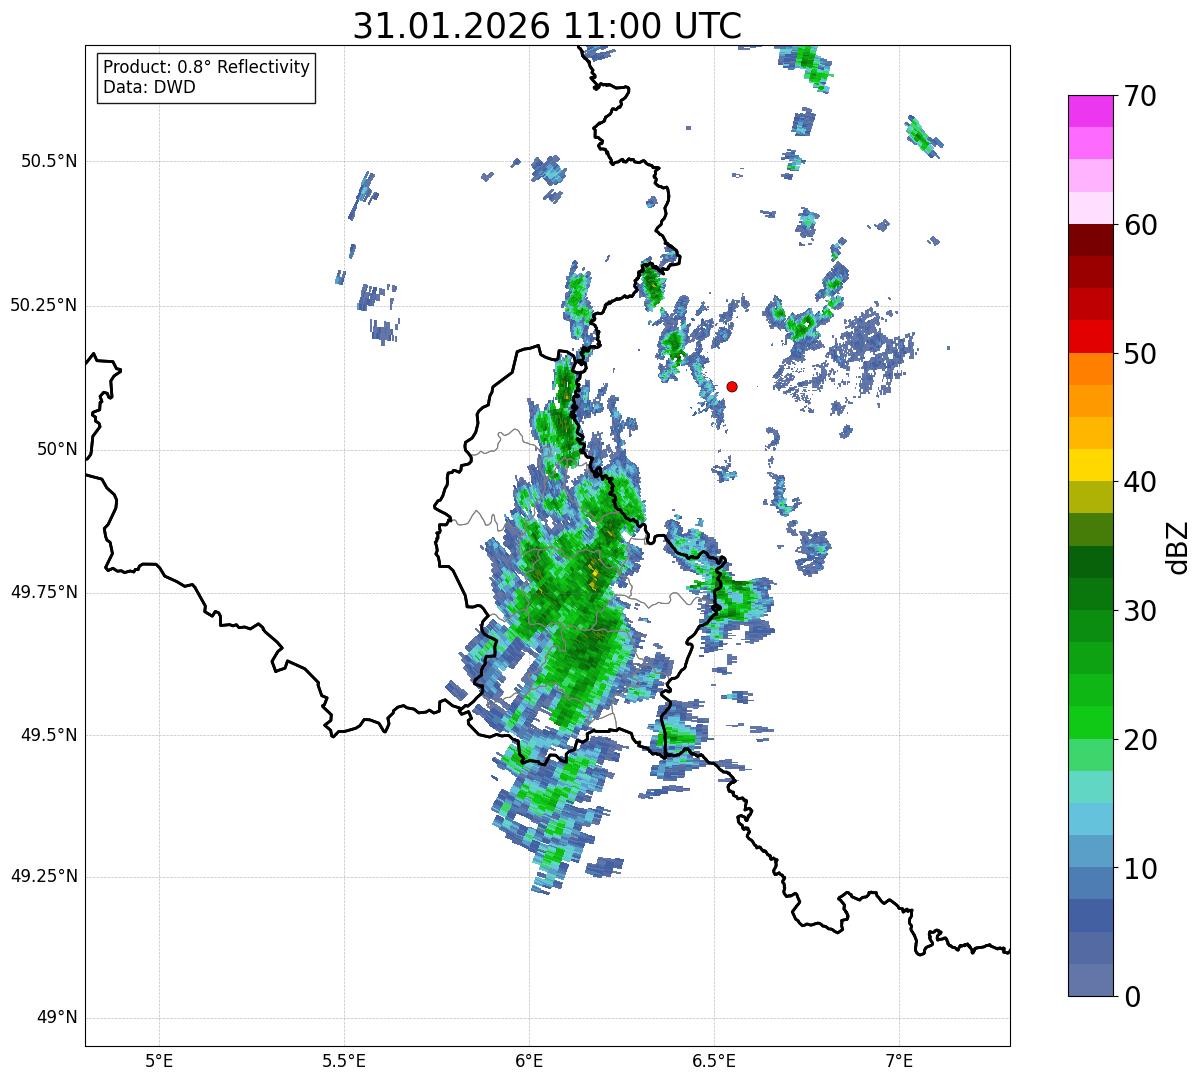Click the colorbar value label '70'
The height and width of the screenshot is (1081, 1202).
click(x=1139, y=96)
